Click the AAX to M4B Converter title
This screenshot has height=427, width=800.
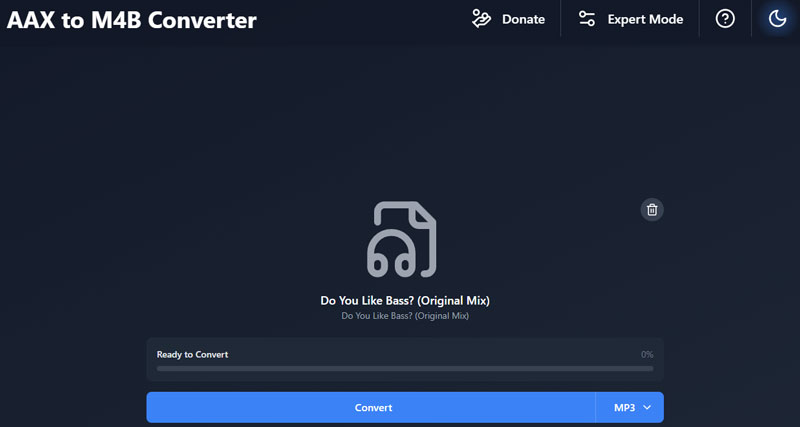point(132,19)
